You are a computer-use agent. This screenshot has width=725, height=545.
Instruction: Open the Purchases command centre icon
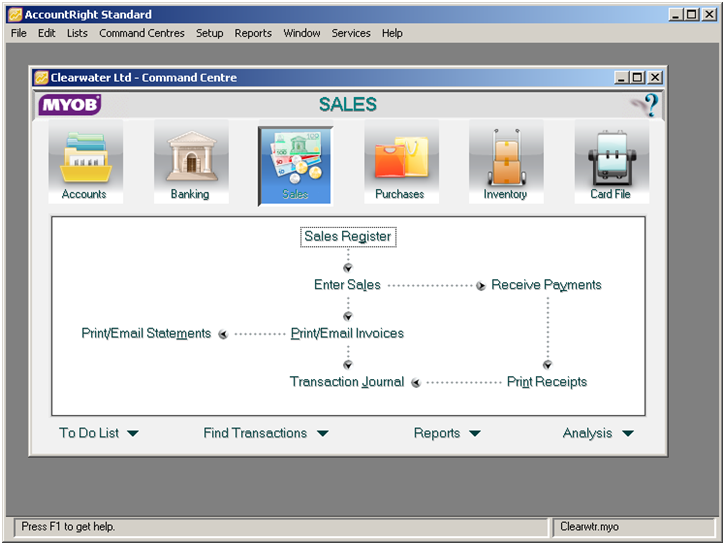pos(401,162)
